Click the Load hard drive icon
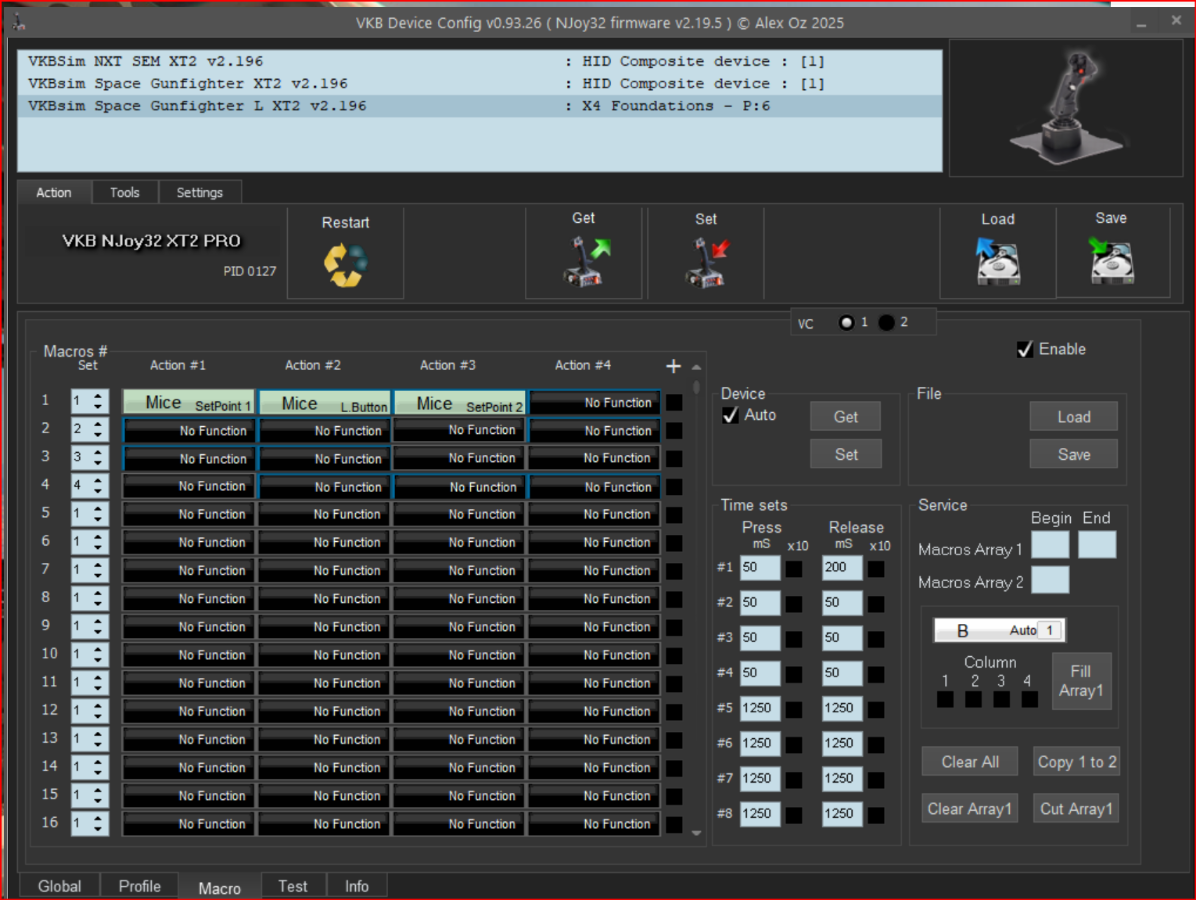 coord(997,262)
